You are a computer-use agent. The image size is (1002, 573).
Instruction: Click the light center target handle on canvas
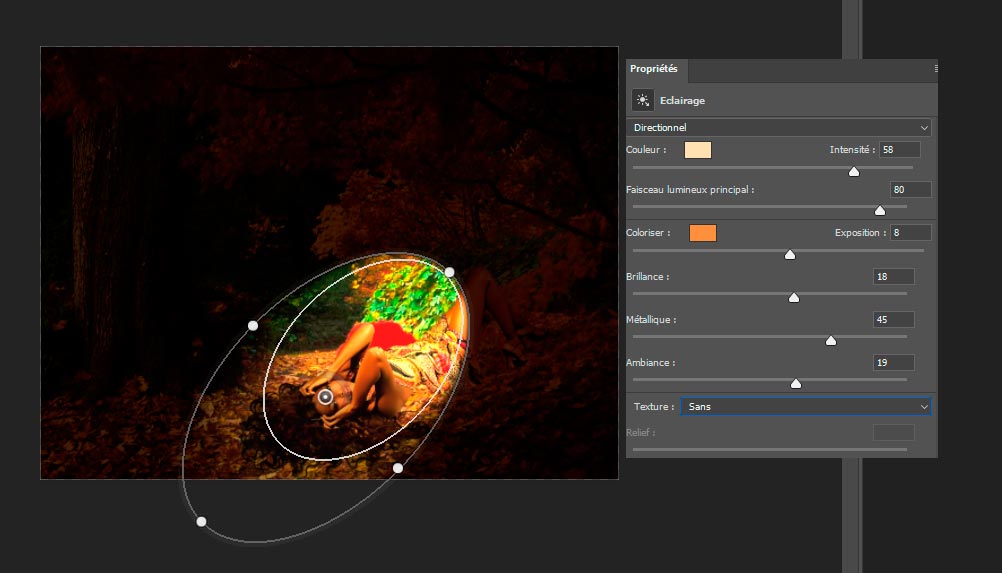[325, 397]
